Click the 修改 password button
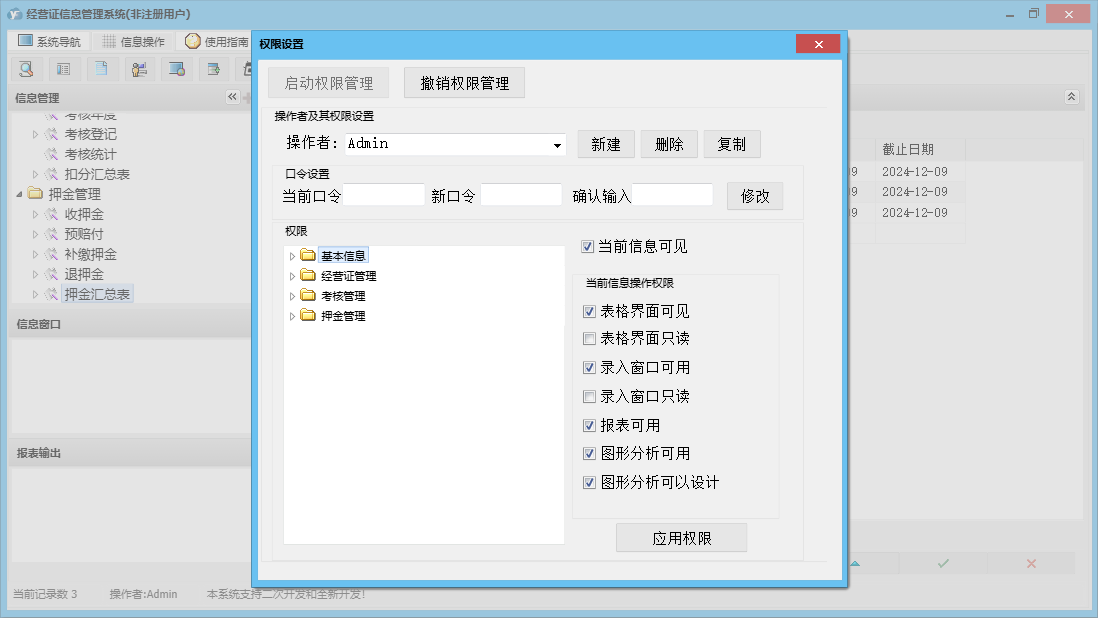Viewport: 1098px width, 618px height. [x=755, y=196]
